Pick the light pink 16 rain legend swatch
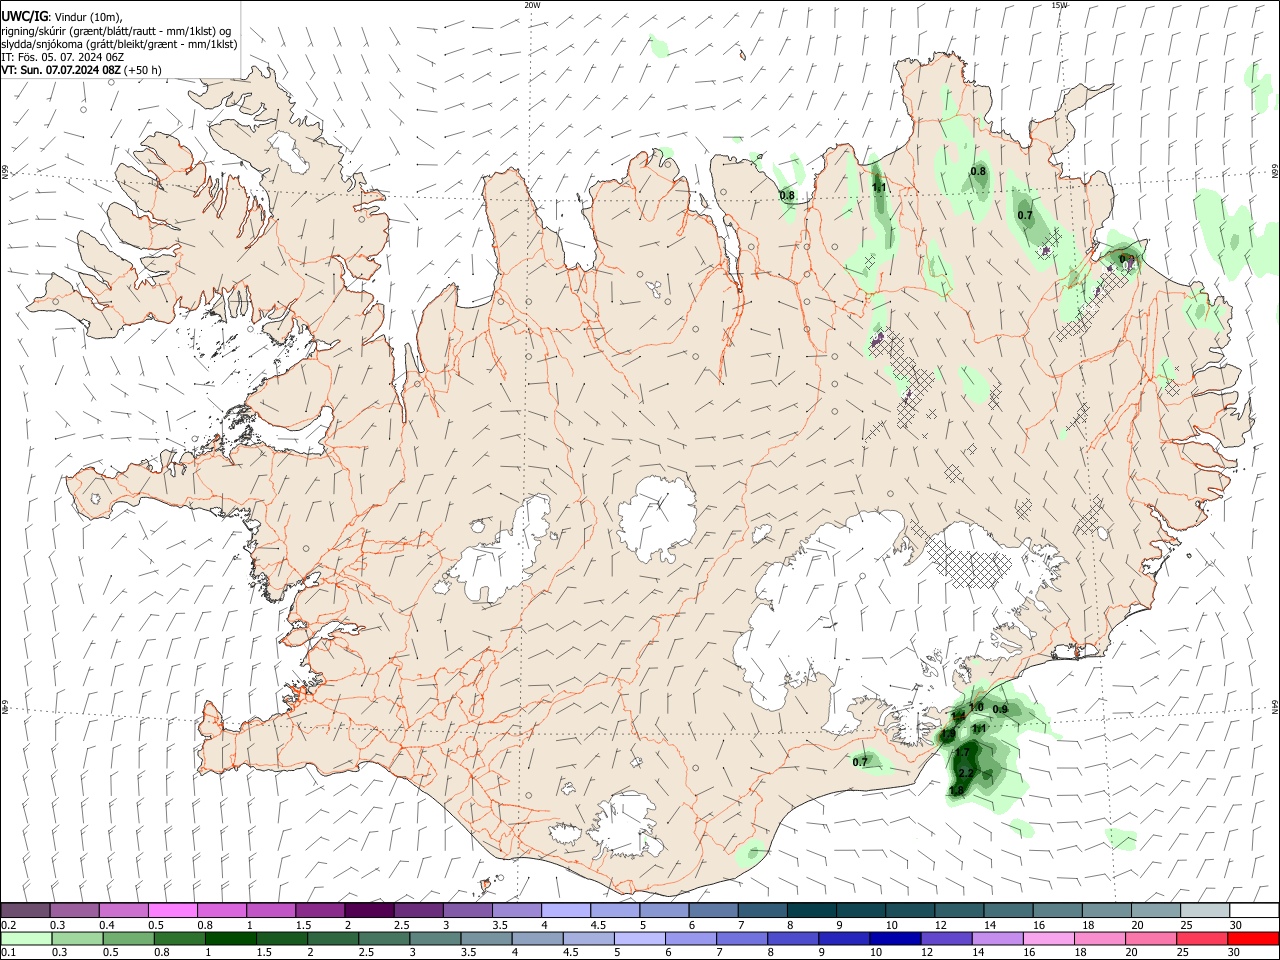Screen dimensions: 1280x960 [1048, 939]
